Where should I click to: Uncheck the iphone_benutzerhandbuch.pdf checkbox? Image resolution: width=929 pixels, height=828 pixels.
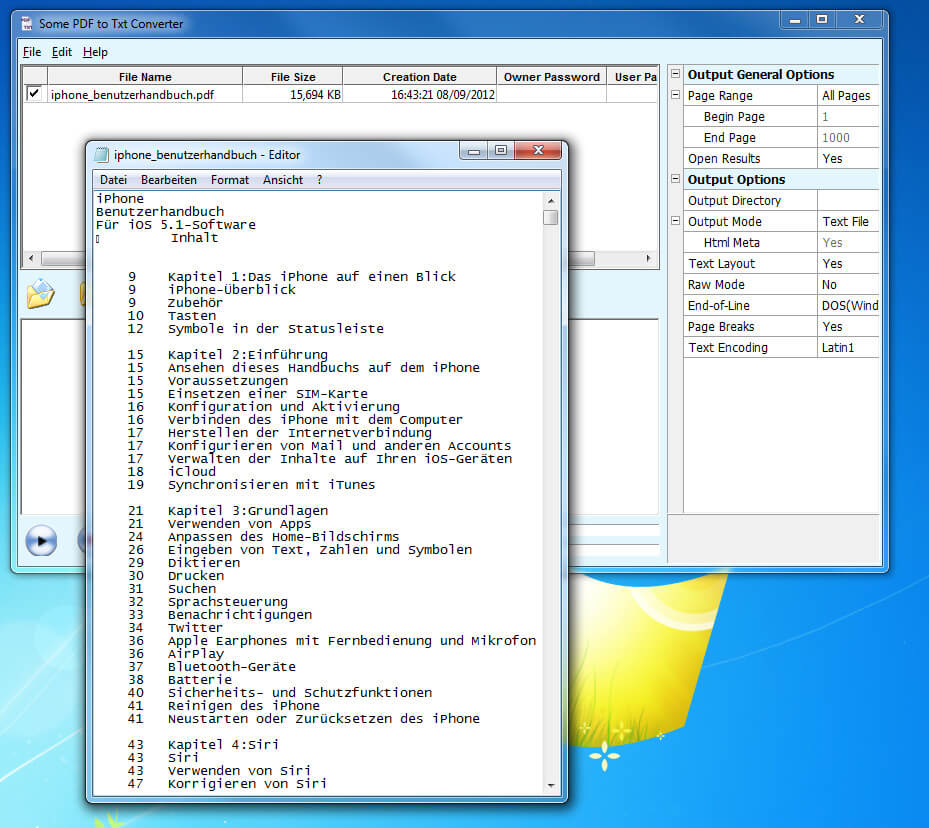(33, 93)
